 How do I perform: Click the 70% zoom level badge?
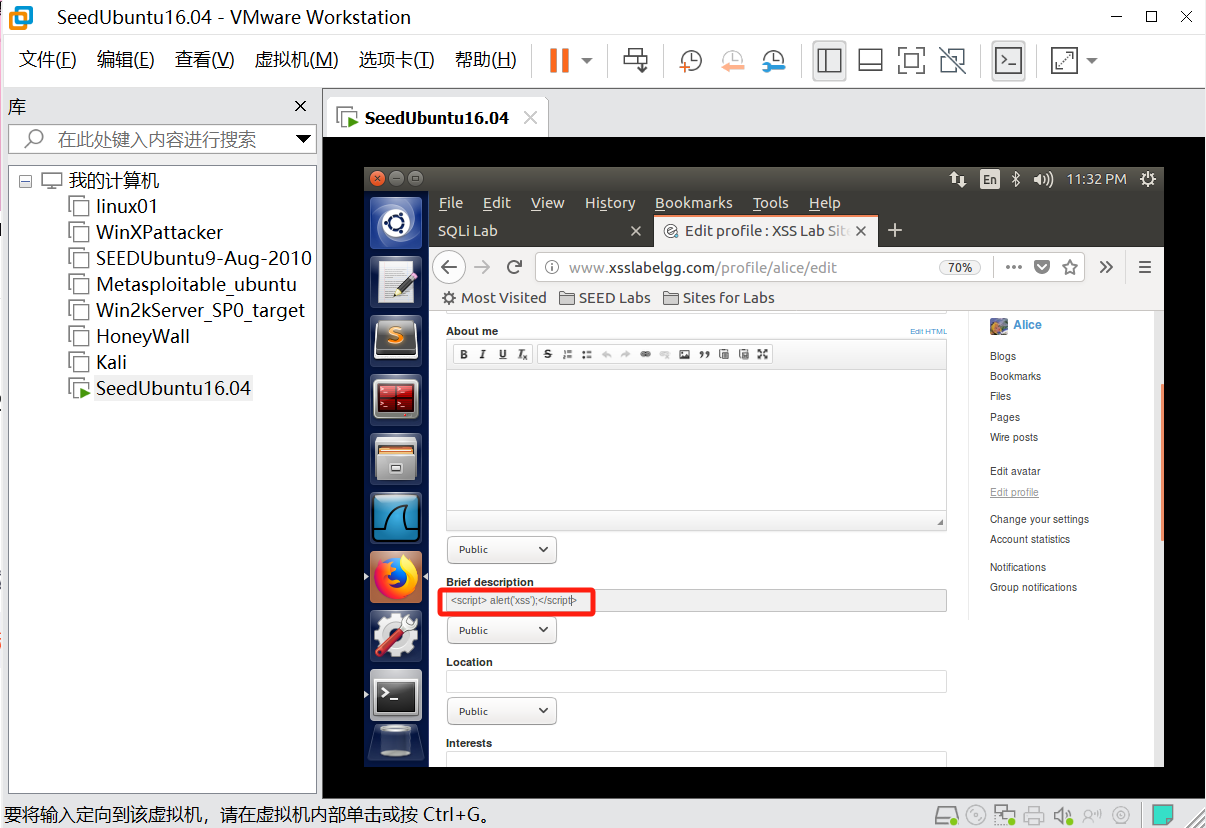pos(960,268)
